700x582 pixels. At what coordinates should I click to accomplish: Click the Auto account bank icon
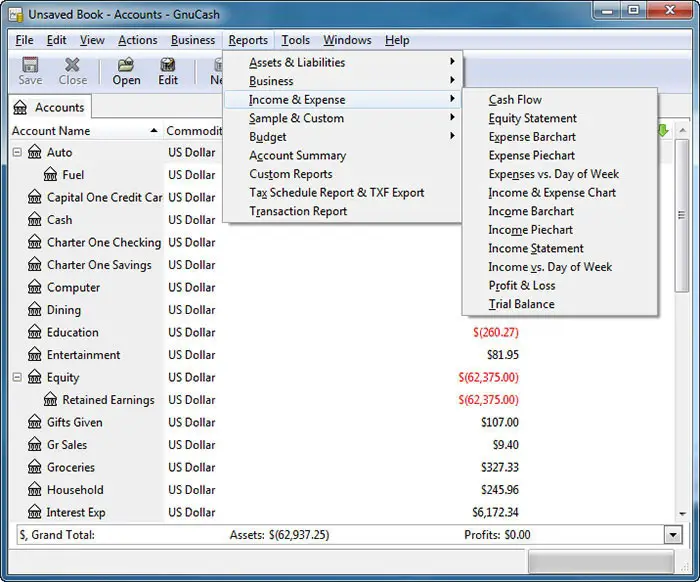[x=35, y=152]
